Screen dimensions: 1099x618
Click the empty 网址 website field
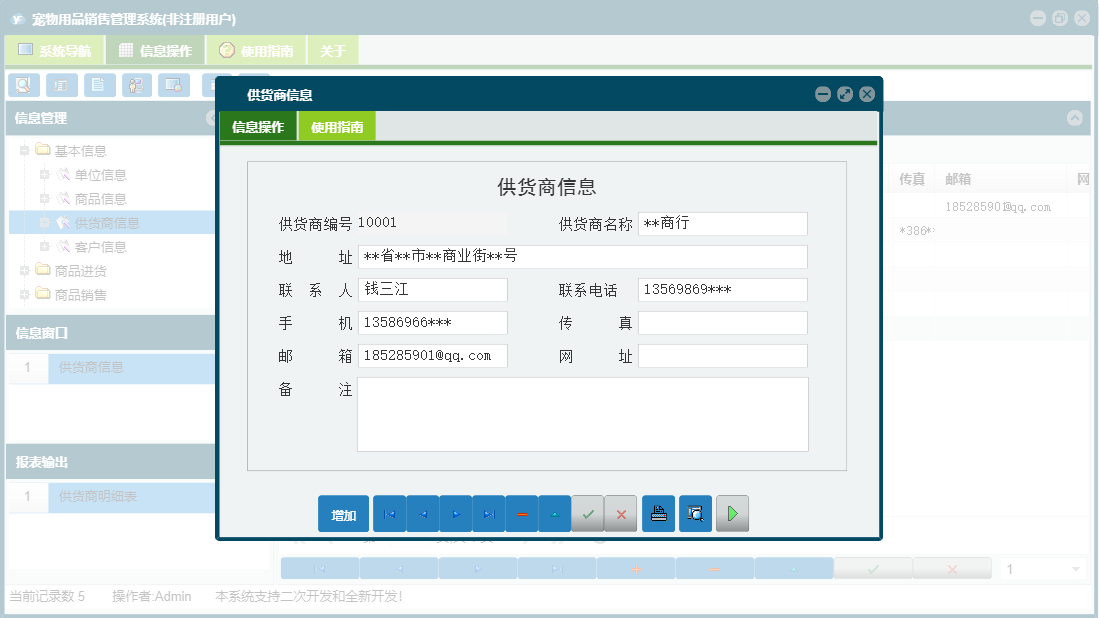(723, 355)
